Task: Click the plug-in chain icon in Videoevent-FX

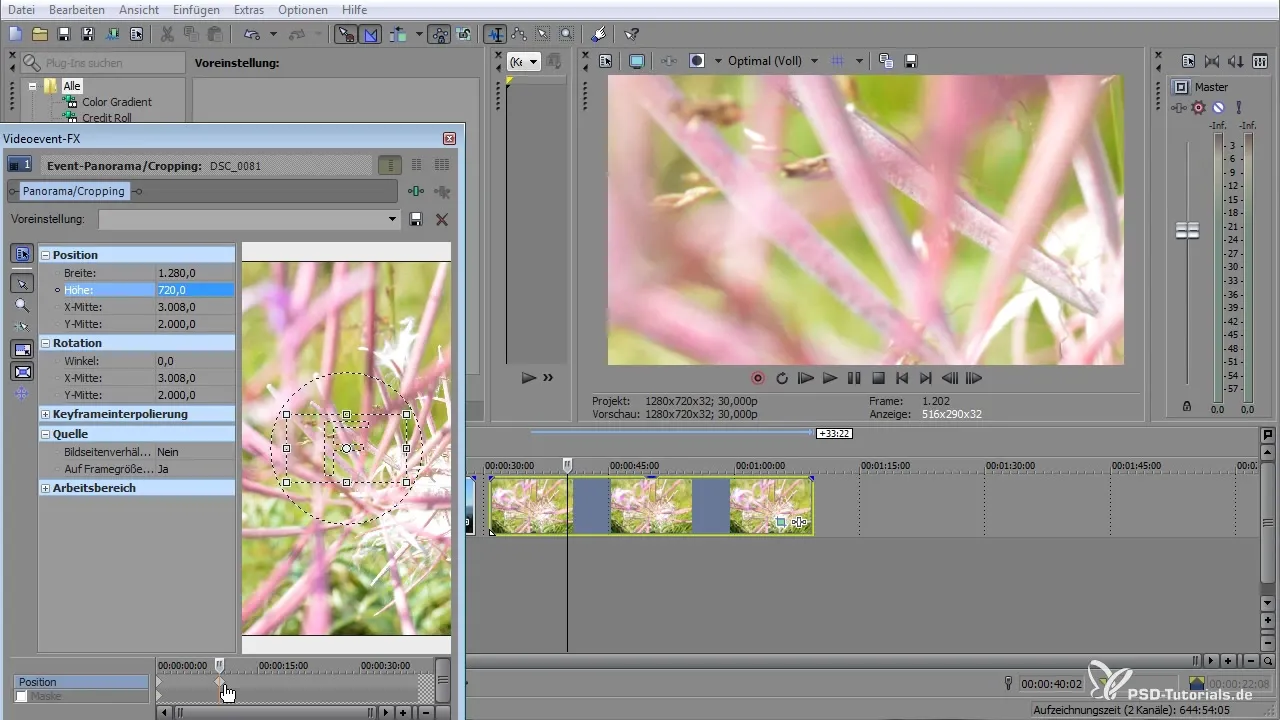Action: coord(416,191)
